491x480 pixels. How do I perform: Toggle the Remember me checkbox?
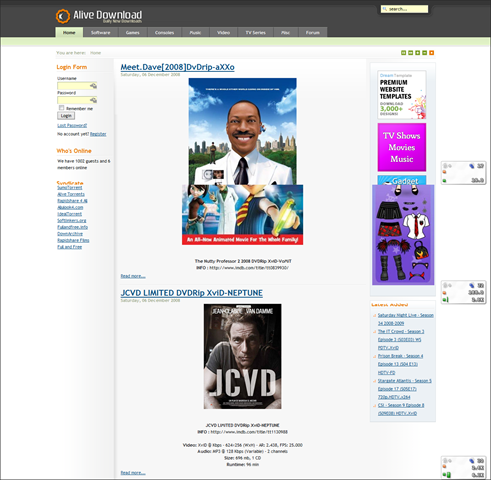(x=61, y=108)
